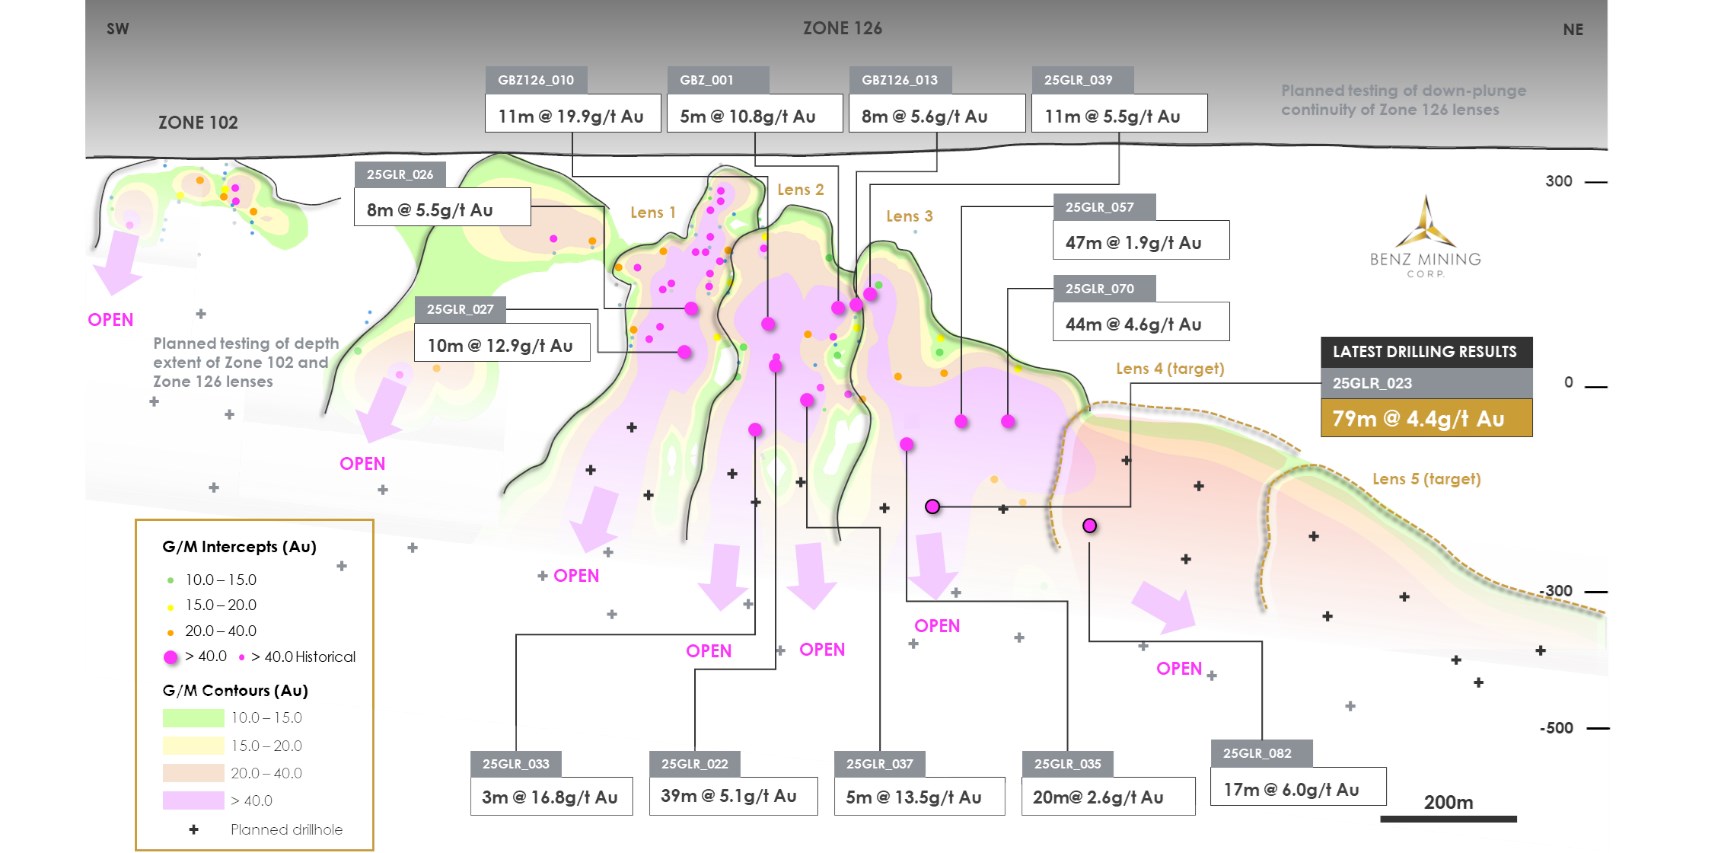Click the 44m @ 4.6g/t Au result box
1721x853 pixels.
click(1140, 324)
